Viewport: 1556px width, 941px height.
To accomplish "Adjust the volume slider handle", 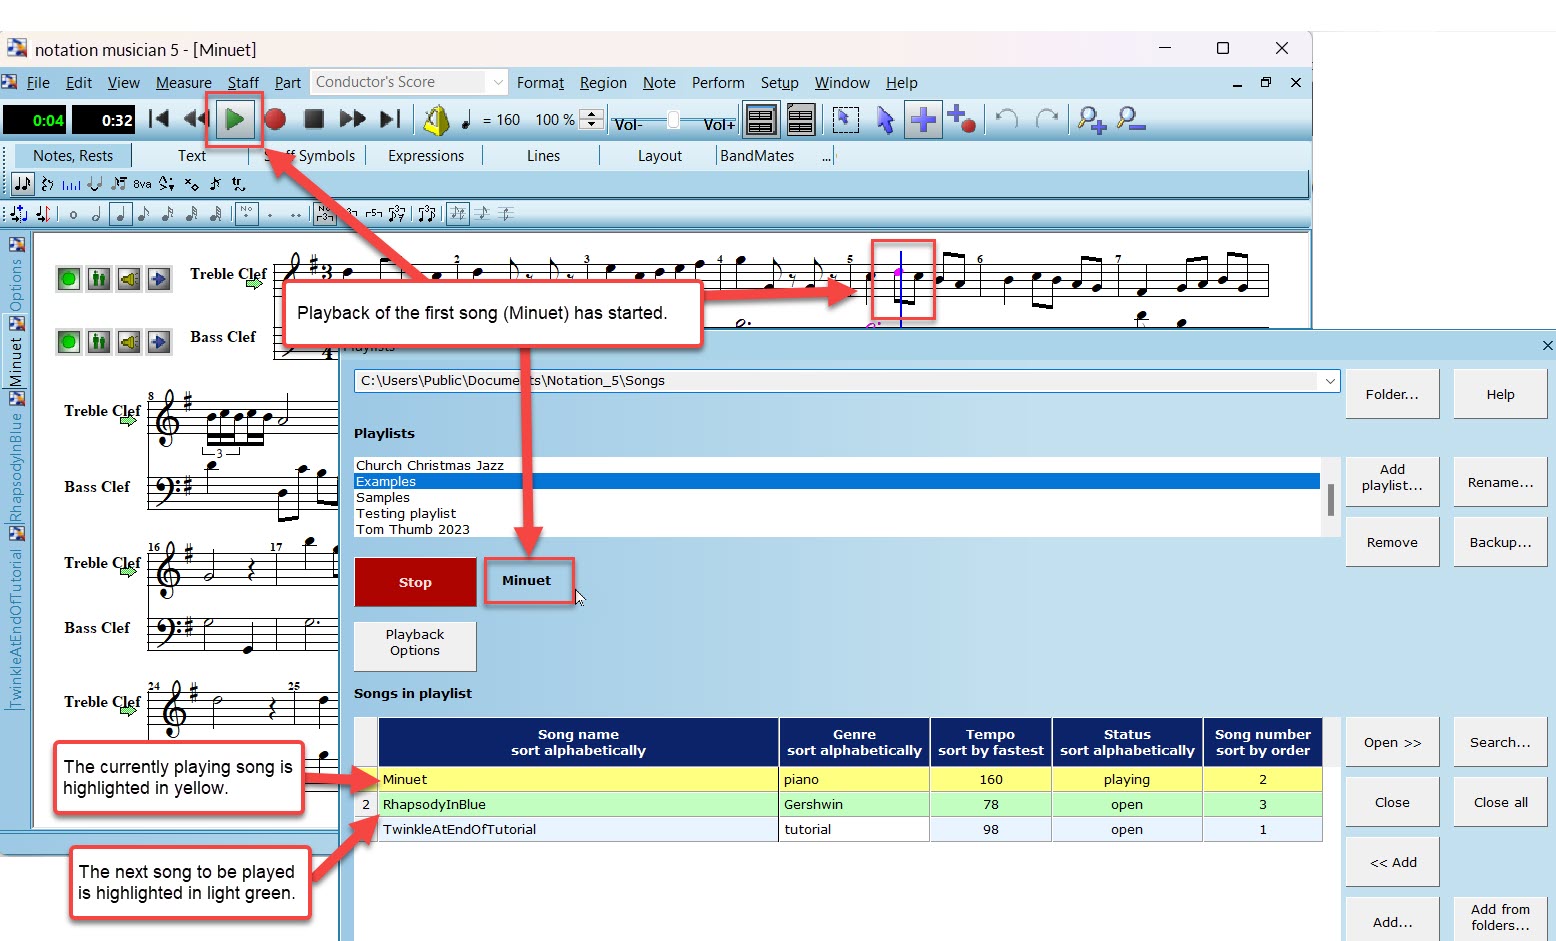I will [674, 121].
